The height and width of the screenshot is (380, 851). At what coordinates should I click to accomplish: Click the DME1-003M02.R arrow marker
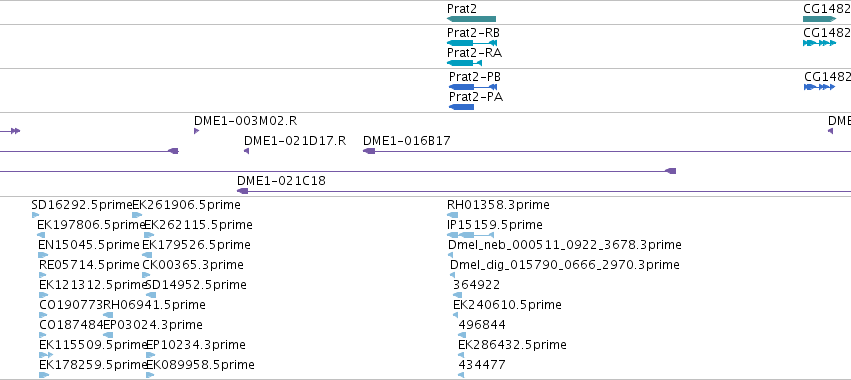click(196, 131)
